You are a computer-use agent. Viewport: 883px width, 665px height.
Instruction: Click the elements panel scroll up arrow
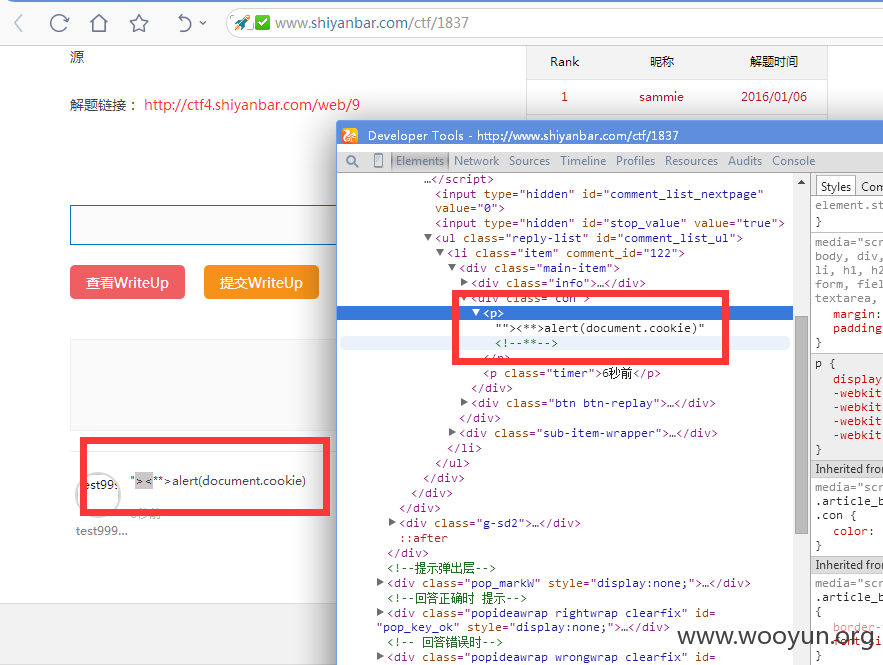tap(801, 182)
